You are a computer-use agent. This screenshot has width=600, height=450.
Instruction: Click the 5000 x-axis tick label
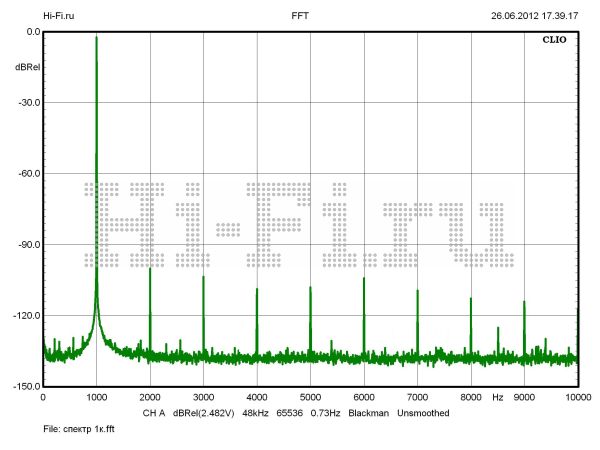[310, 398]
